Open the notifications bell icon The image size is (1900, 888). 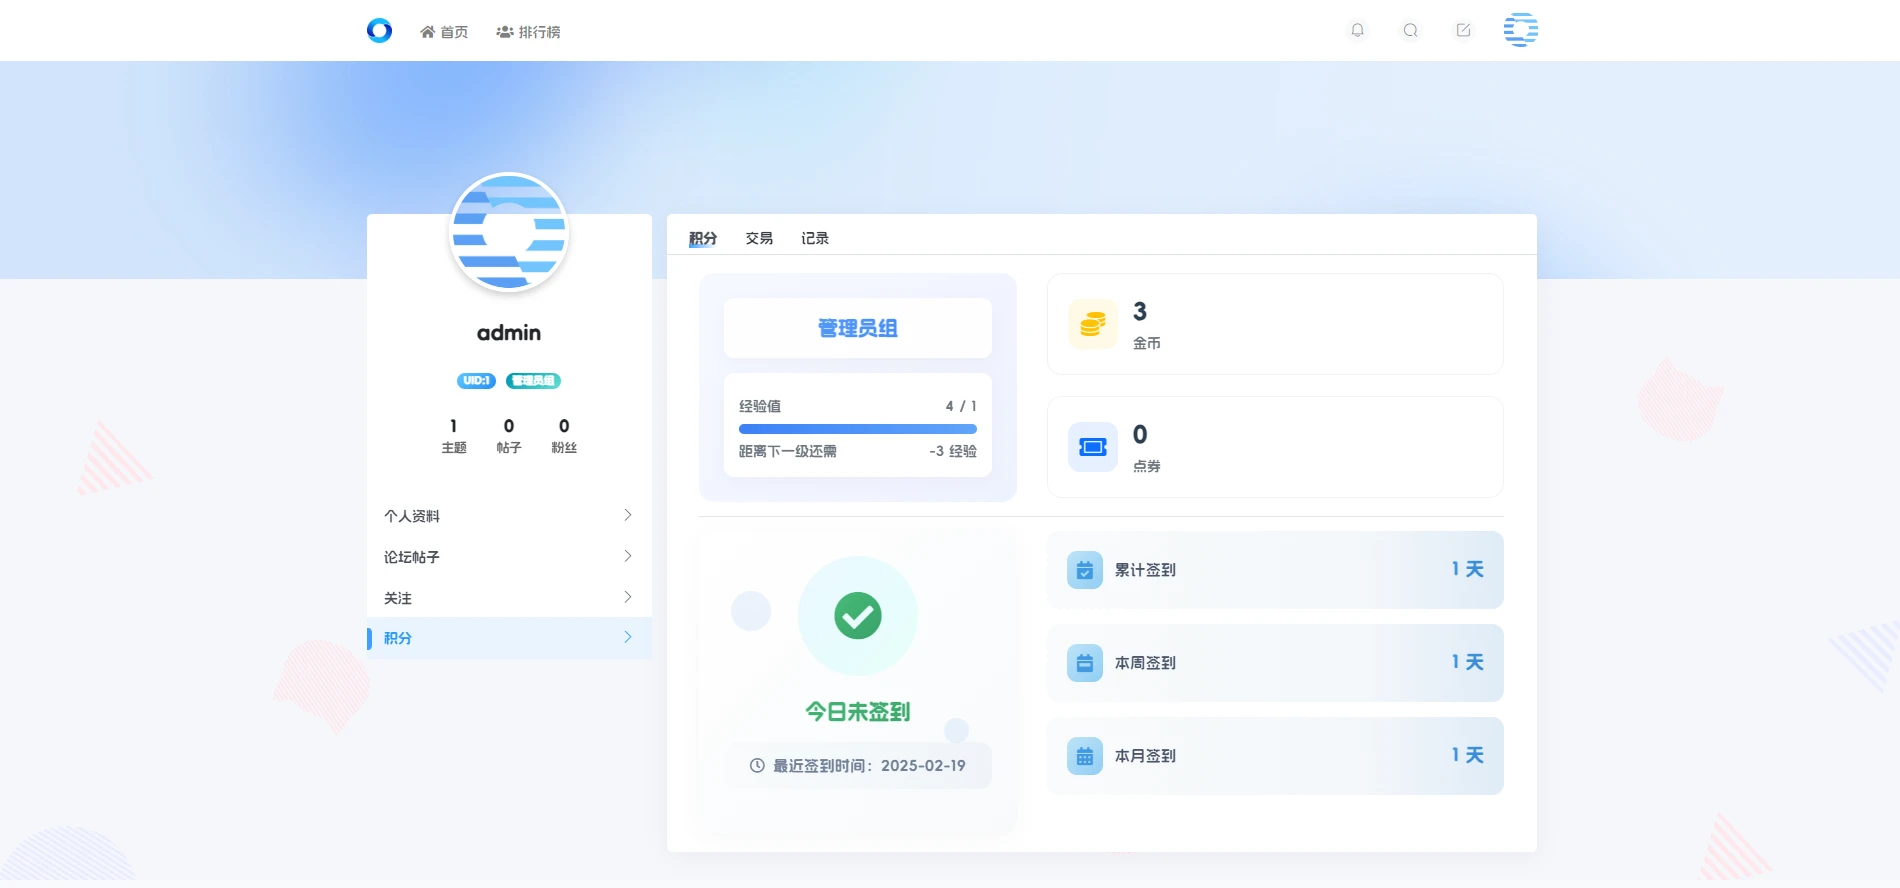(x=1357, y=30)
